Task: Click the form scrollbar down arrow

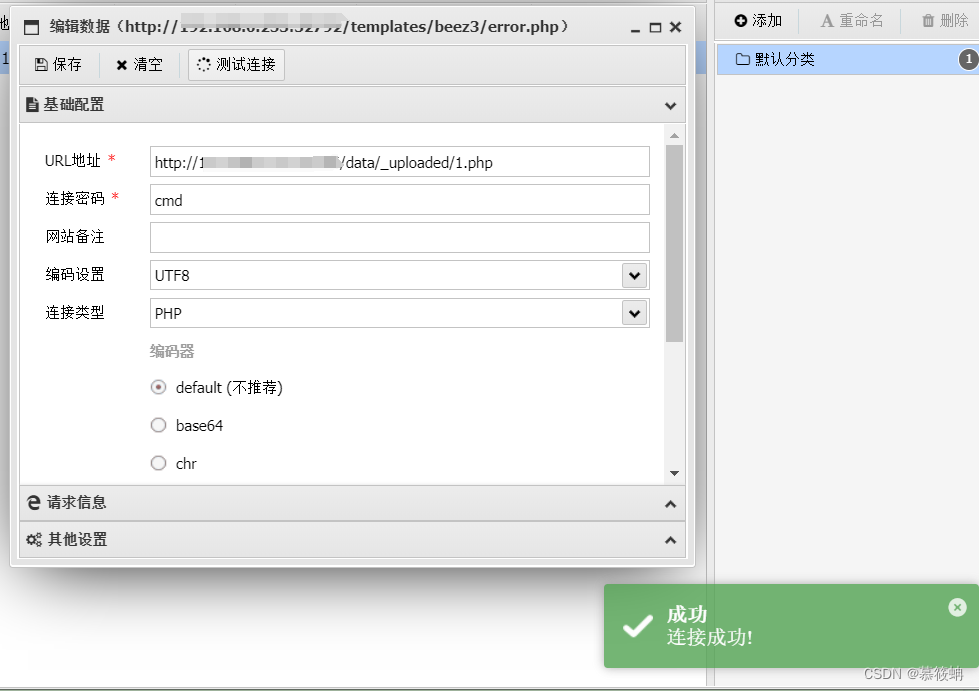Action: 674,473
